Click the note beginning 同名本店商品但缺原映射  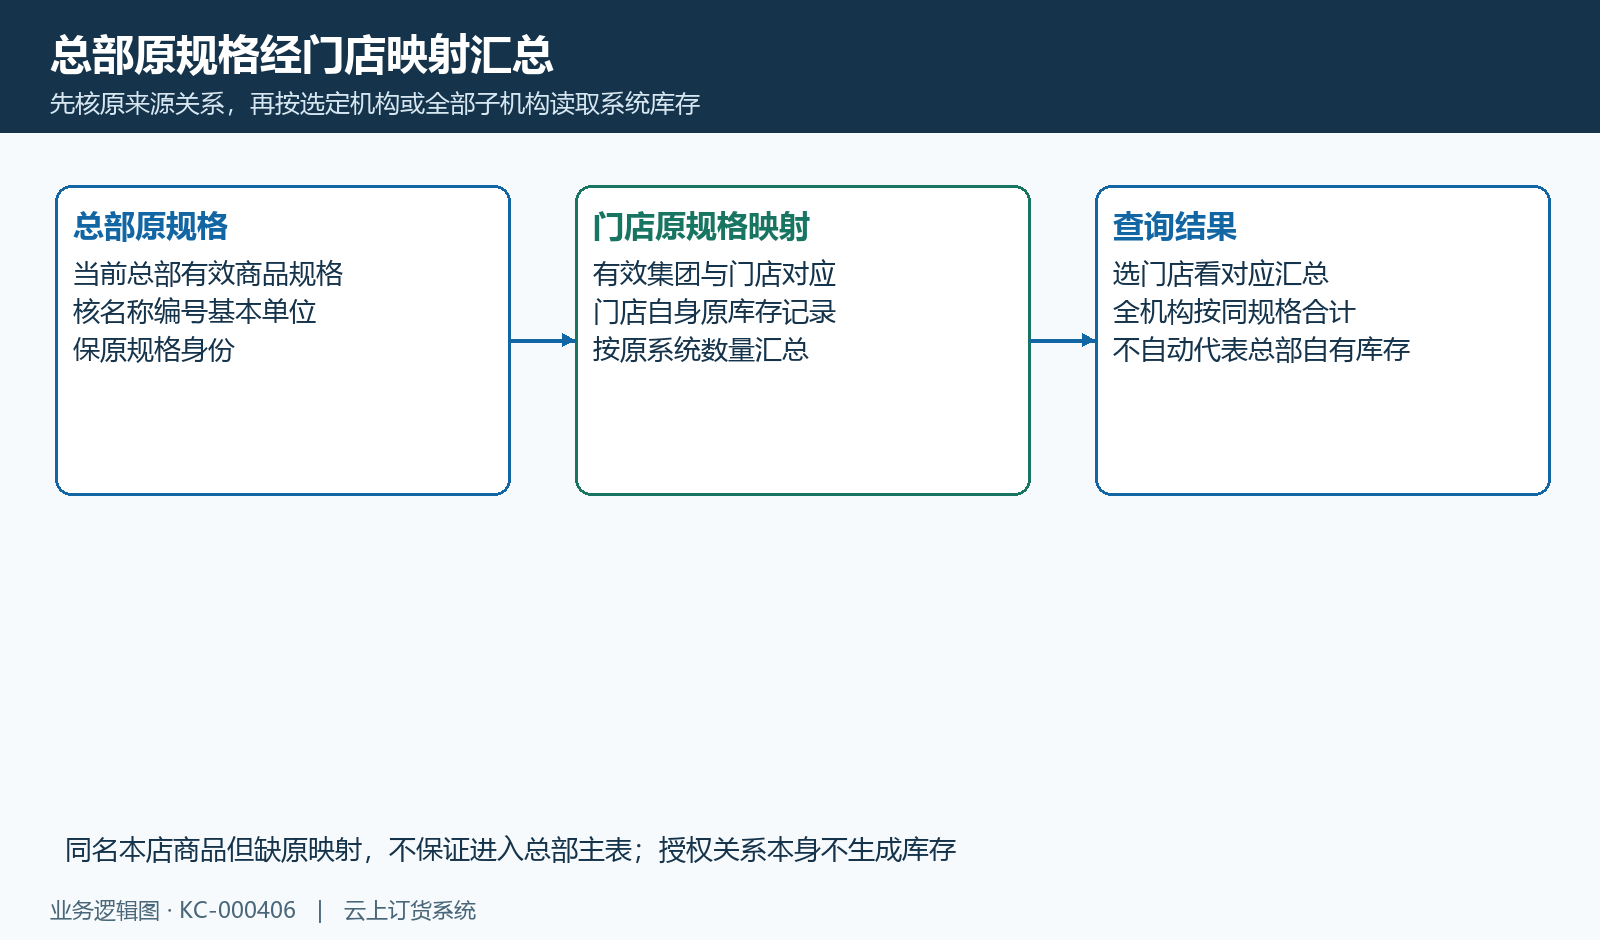click(x=511, y=850)
